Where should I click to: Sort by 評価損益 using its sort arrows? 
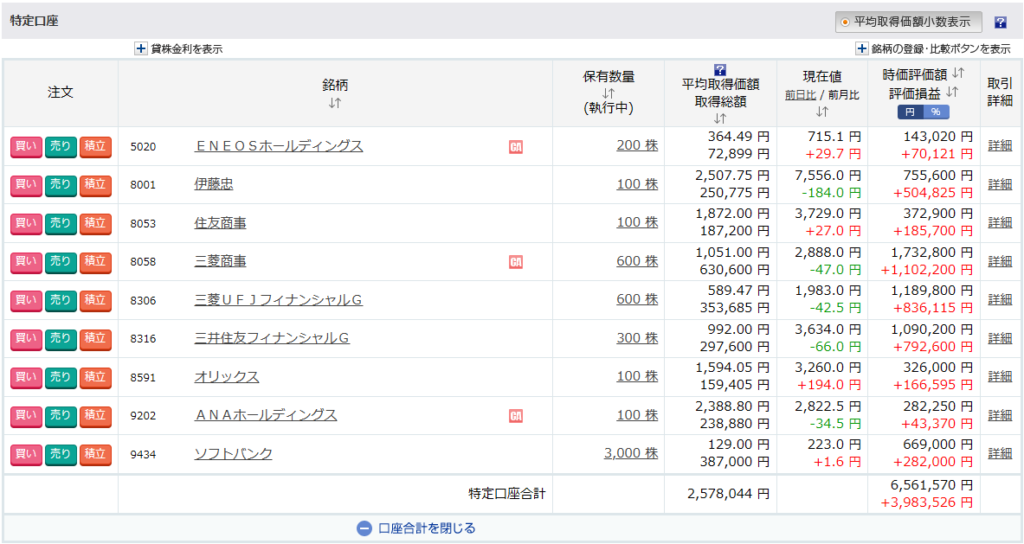tap(952, 92)
